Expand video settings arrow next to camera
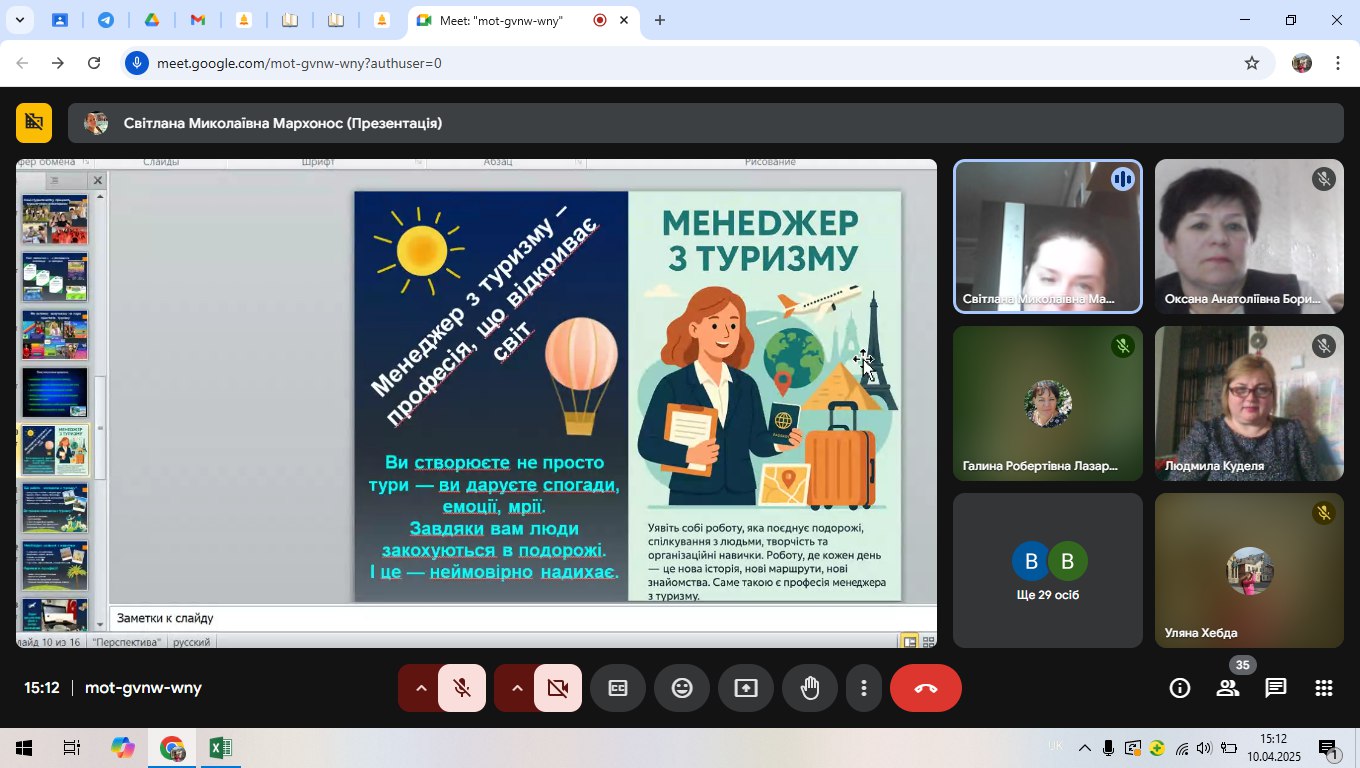Viewport: 1360px width, 768px height. (517, 688)
